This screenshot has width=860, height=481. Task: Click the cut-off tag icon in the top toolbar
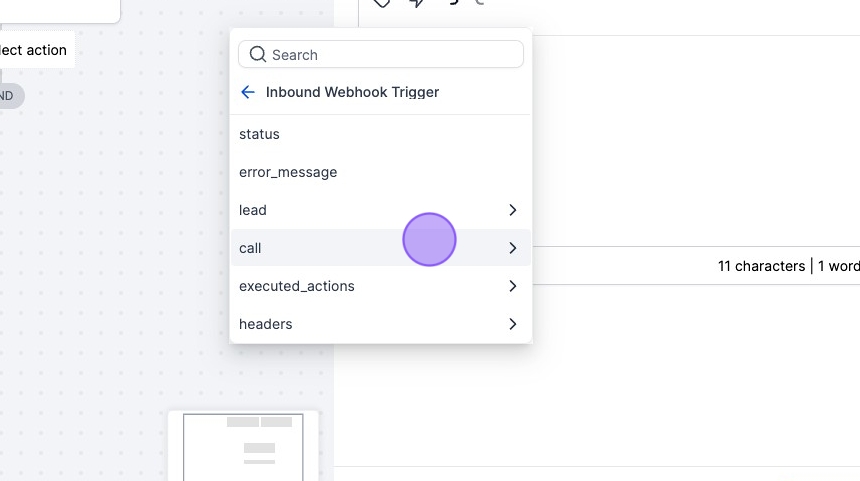tap(381, 3)
